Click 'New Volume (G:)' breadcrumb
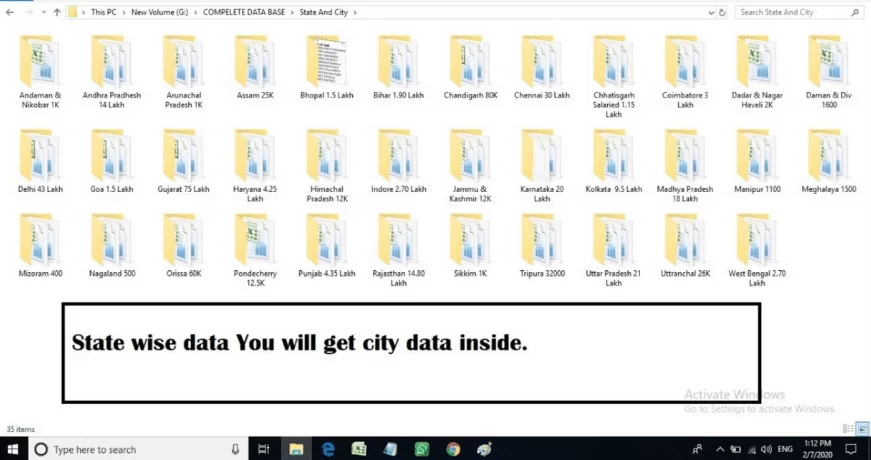 point(159,12)
